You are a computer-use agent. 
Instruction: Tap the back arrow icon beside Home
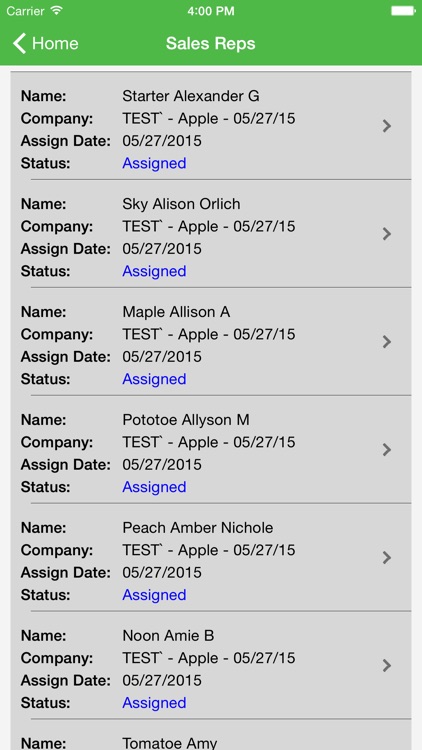(19, 44)
